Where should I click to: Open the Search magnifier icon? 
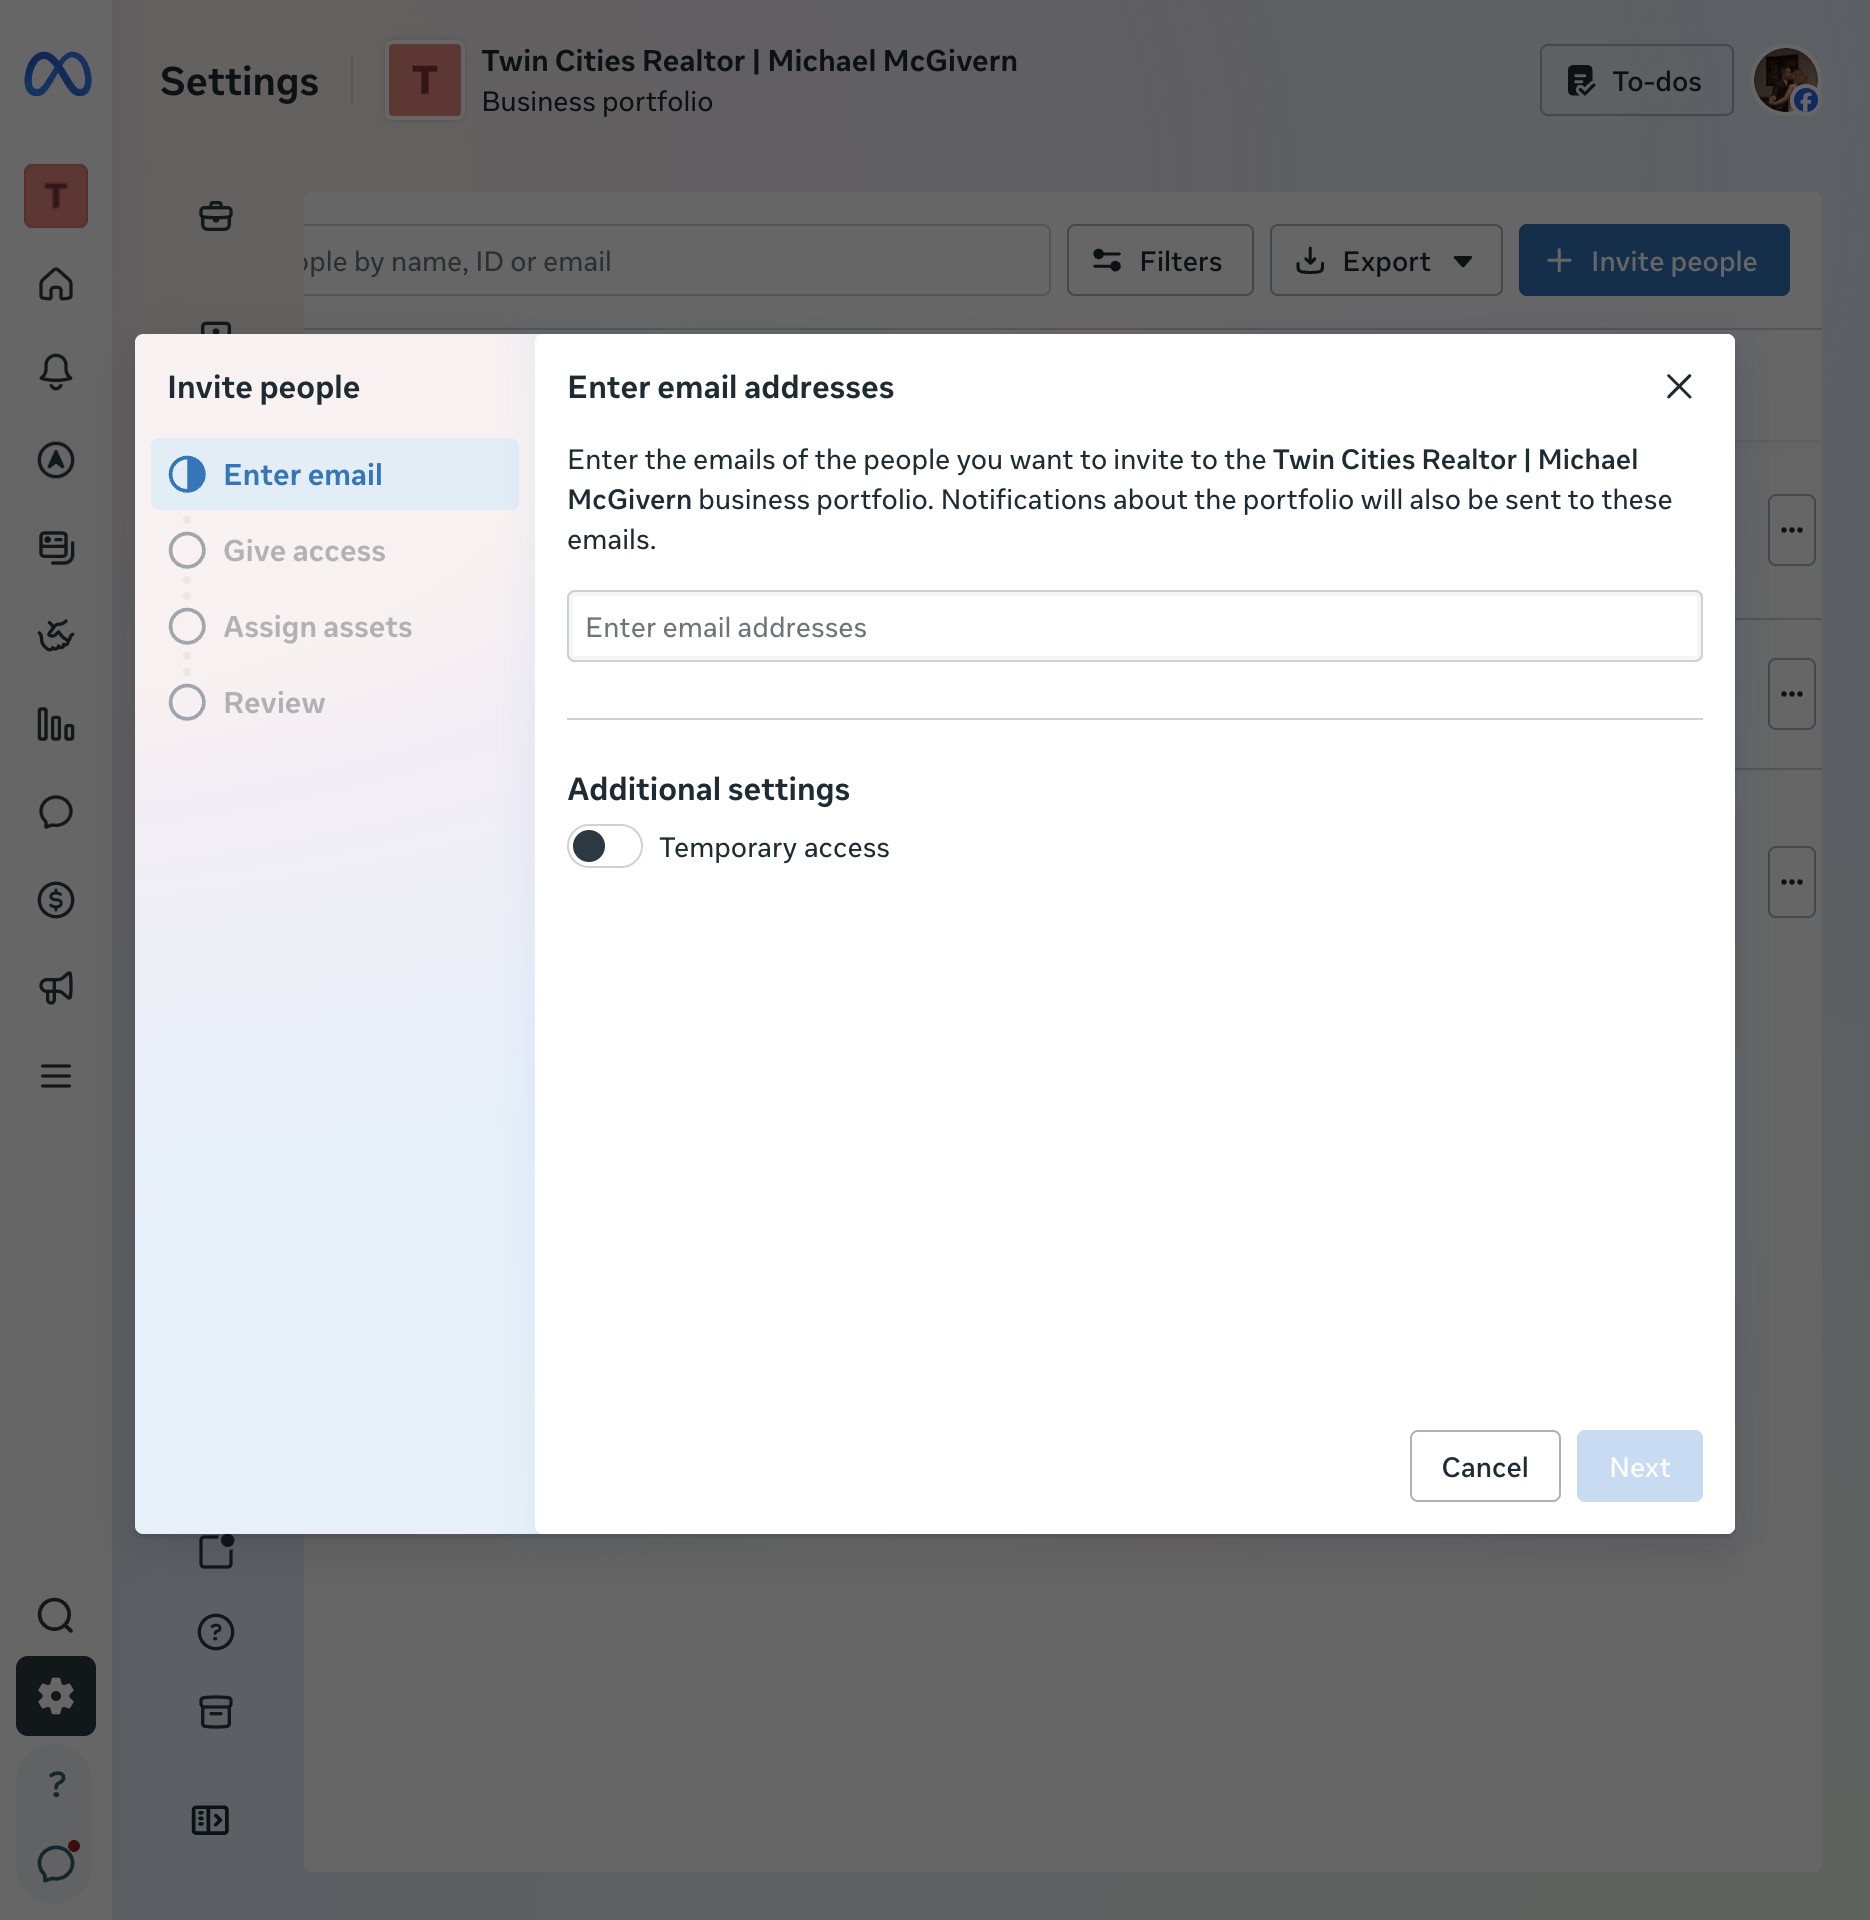[x=56, y=1616]
